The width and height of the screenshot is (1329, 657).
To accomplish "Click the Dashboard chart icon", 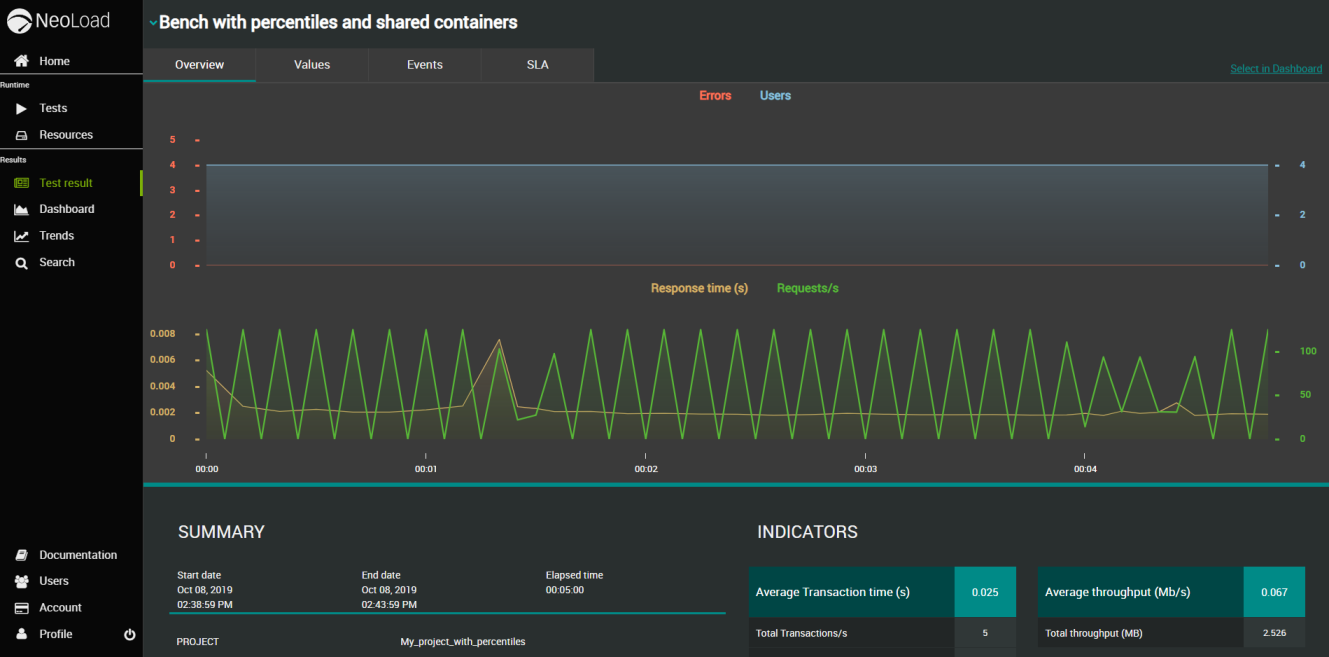I will click(21, 209).
